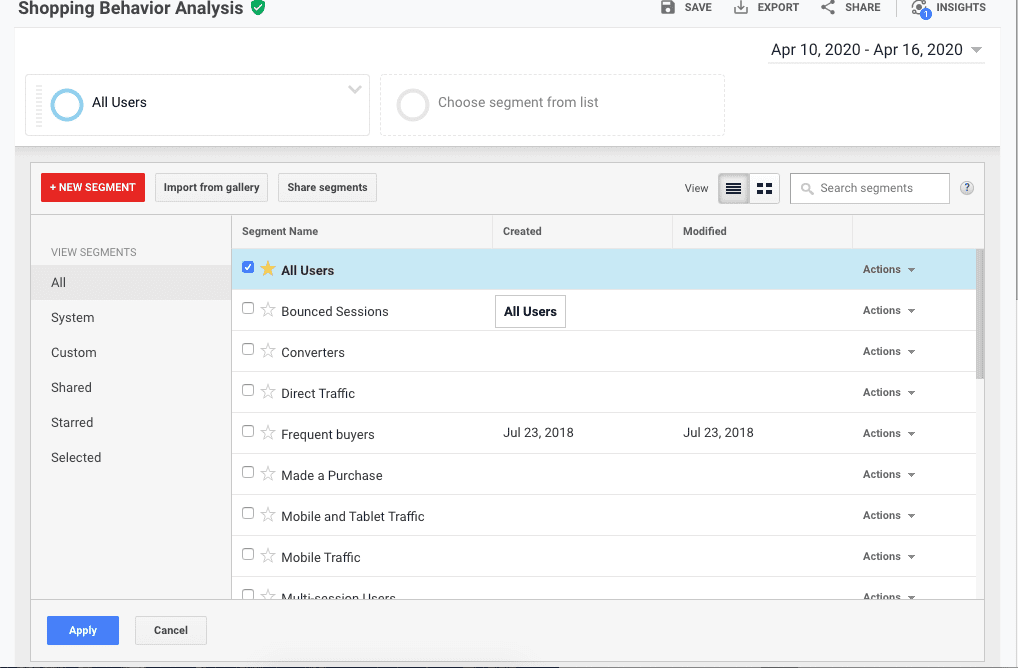This screenshot has width=1018, height=668.
Task: Star the Converters segment
Action: 268,351
